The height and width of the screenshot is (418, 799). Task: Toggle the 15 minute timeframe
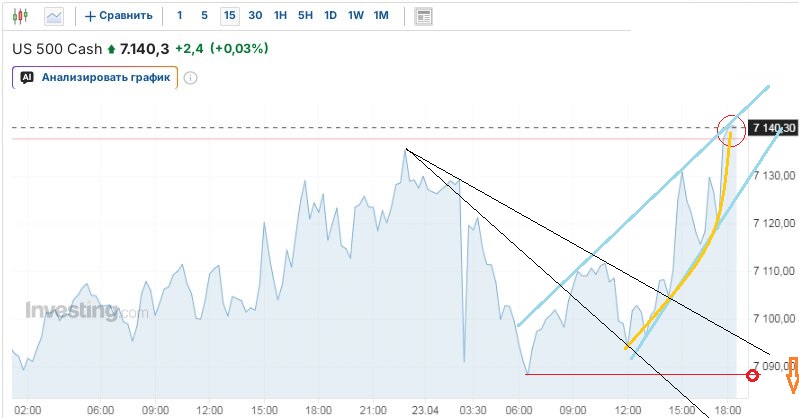(x=230, y=16)
